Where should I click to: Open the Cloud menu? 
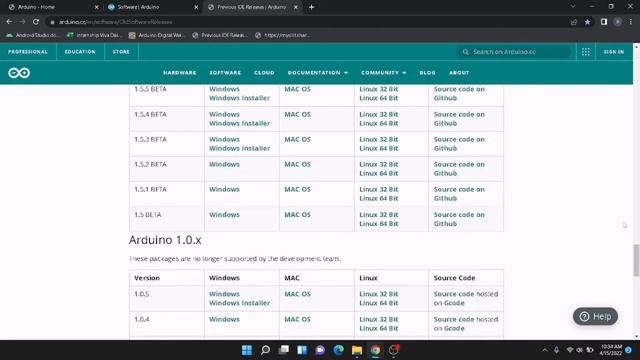(264, 73)
